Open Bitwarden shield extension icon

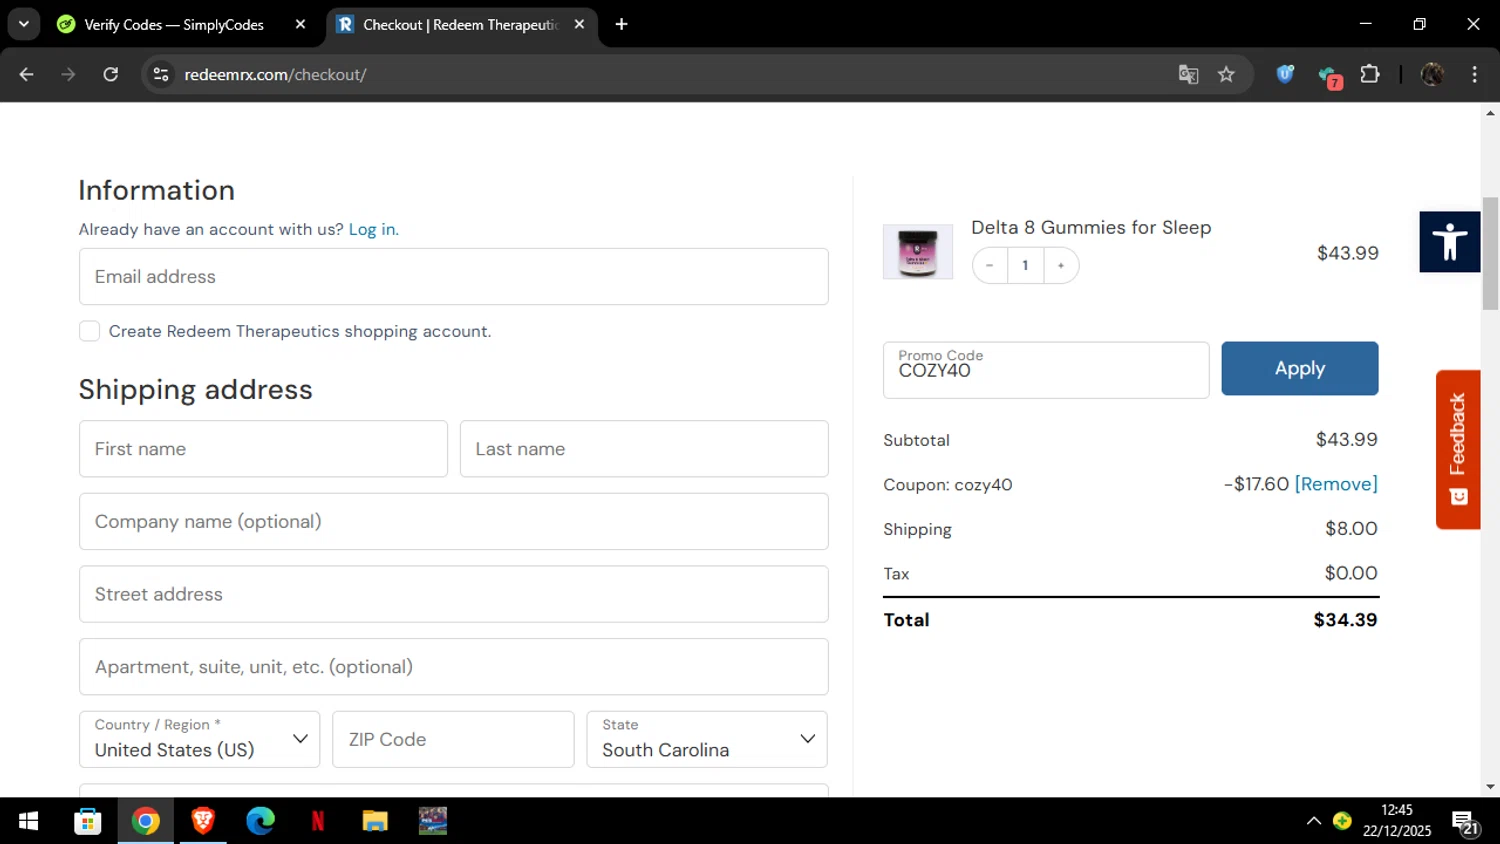1285,74
